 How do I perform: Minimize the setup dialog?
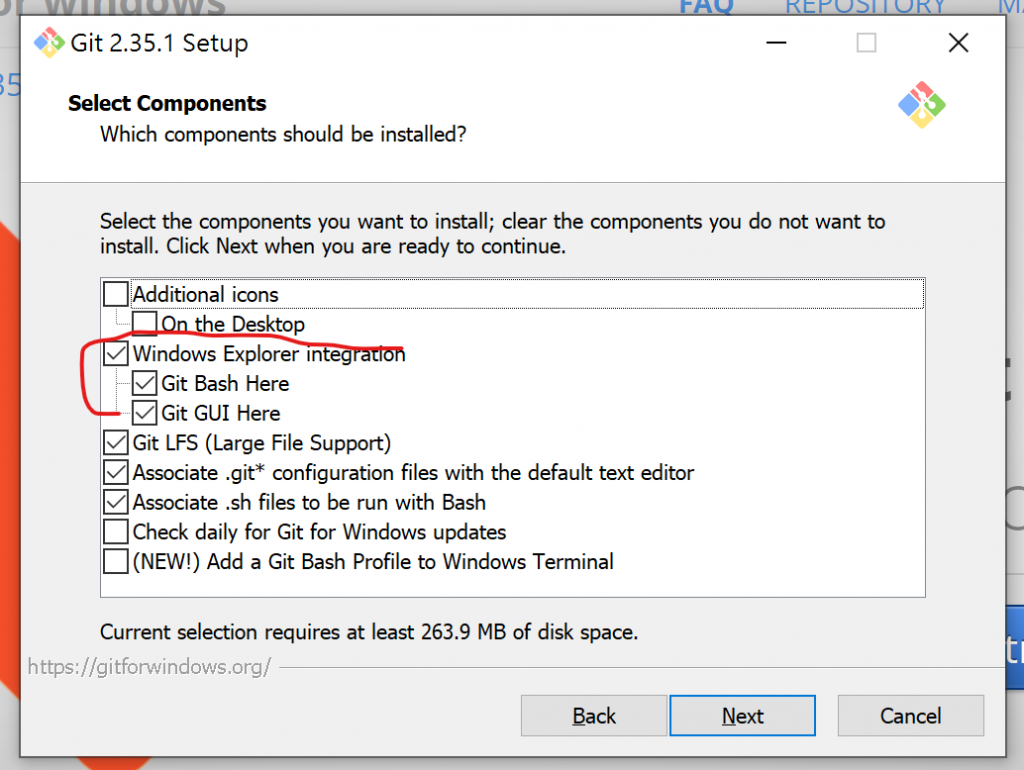[x=776, y=43]
